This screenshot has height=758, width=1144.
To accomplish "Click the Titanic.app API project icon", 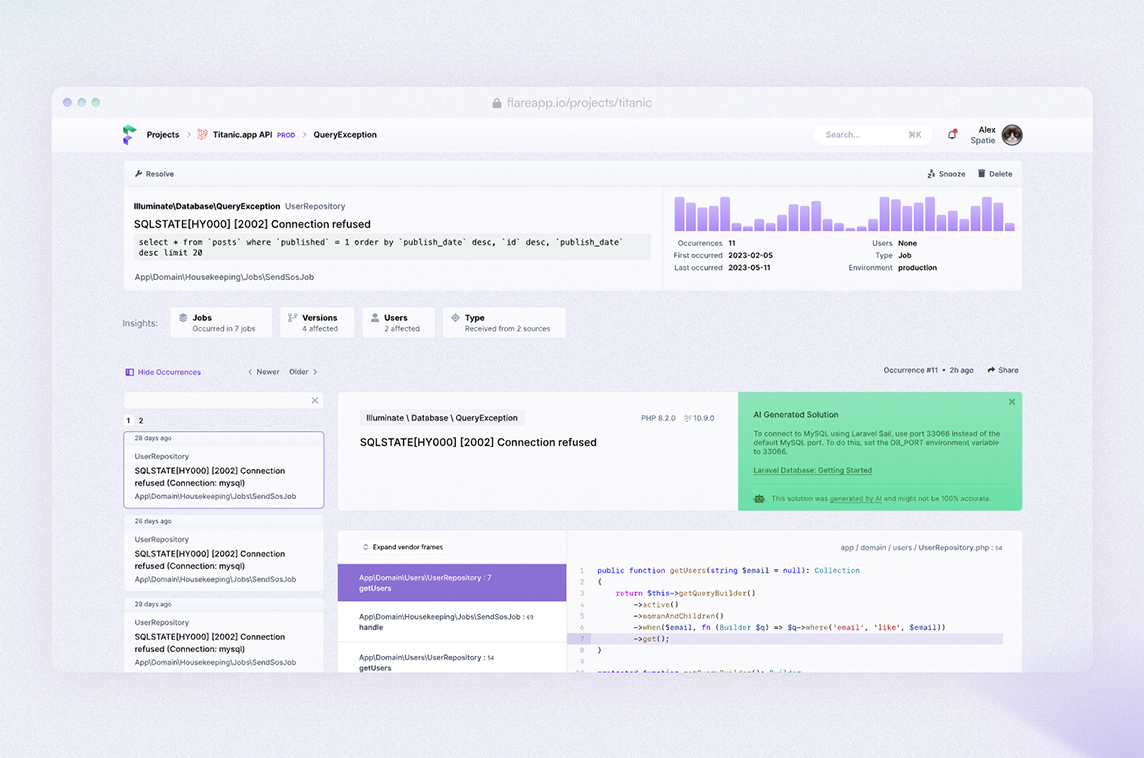I will tap(202, 134).
